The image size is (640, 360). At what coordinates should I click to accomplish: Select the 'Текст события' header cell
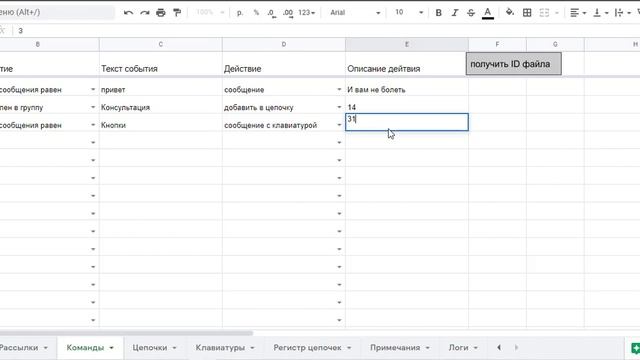[x=161, y=64]
